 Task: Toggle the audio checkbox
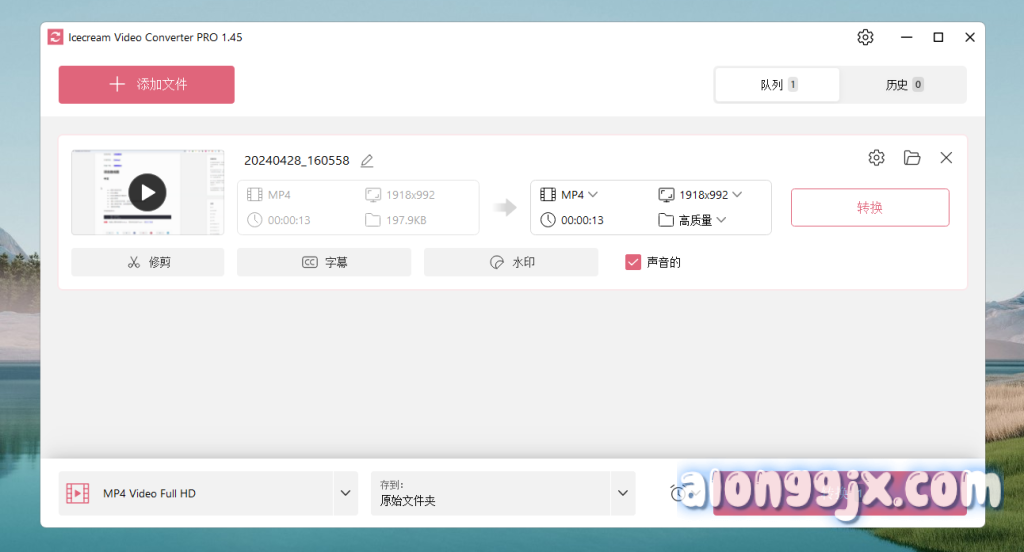(633, 262)
